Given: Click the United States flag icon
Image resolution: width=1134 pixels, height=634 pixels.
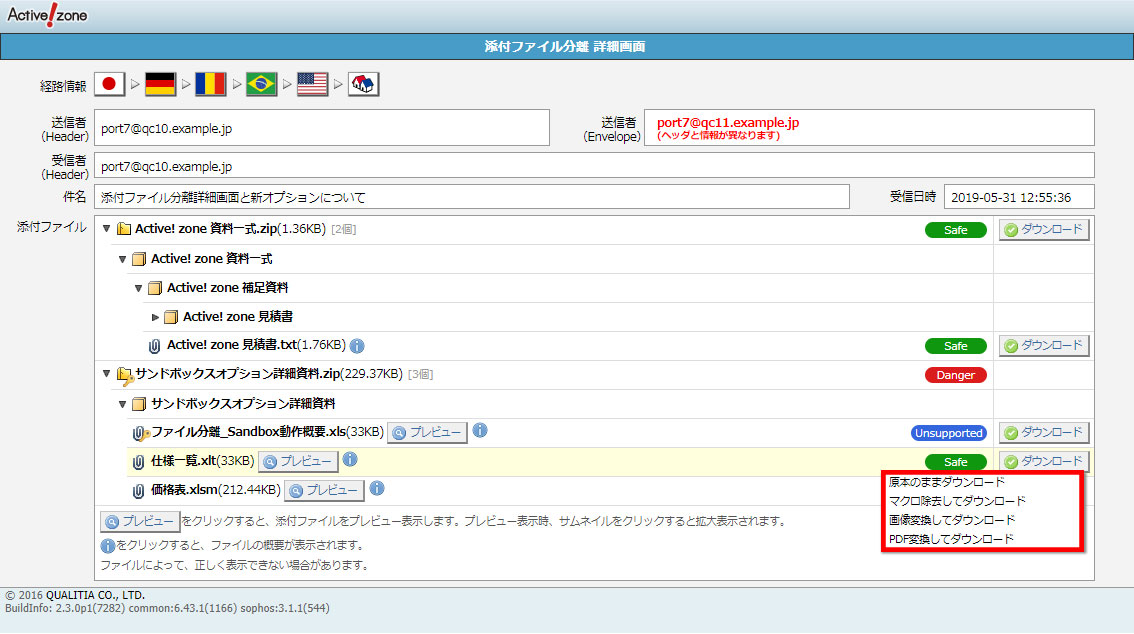Looking at the screenshot, I should point(312,85).
